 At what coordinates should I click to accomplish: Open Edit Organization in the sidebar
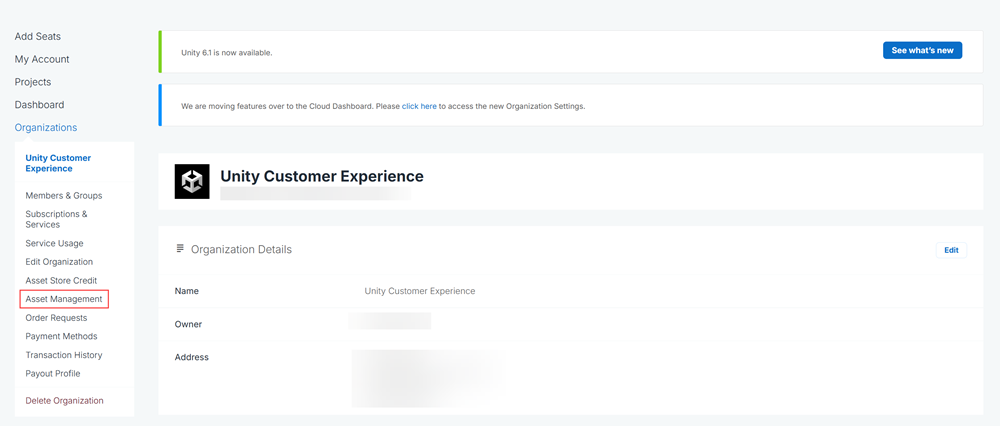click(x=59, y=261)
